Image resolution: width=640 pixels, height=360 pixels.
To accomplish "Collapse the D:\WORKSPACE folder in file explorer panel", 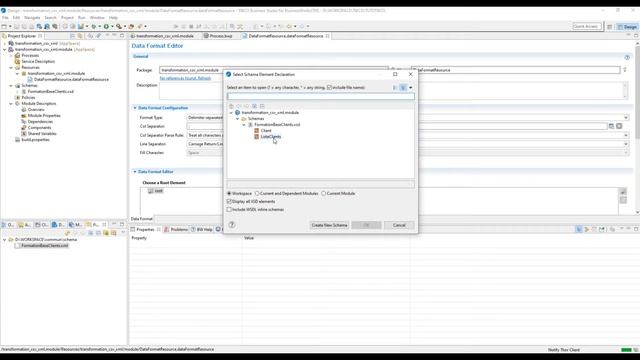I will [5, 240].
